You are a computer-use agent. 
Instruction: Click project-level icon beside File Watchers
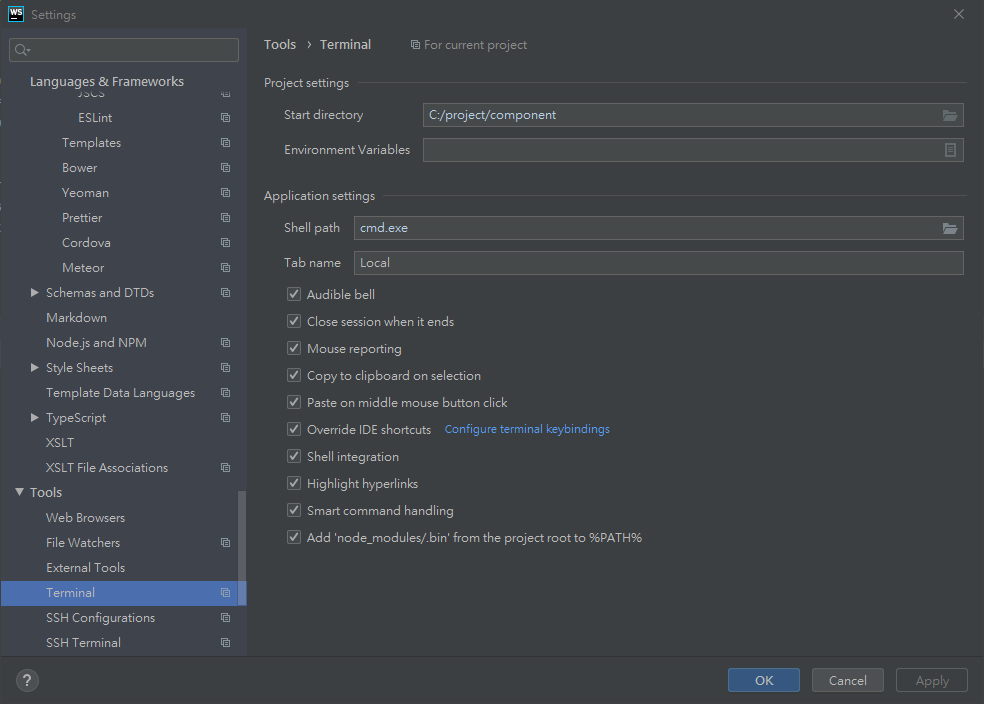(x=225, y=543)
